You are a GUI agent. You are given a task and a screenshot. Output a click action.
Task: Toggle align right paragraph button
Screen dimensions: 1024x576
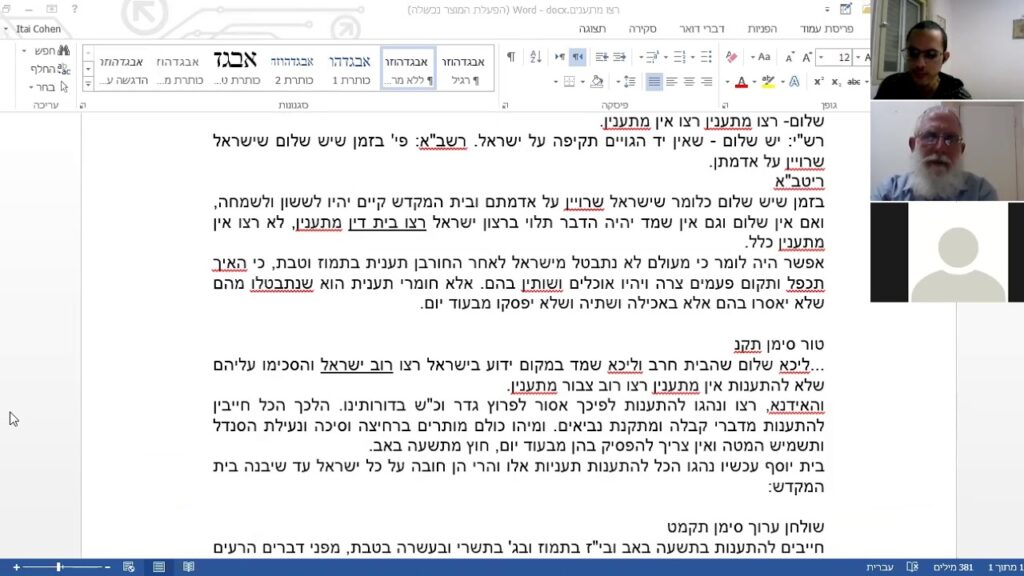click(707, 82)
